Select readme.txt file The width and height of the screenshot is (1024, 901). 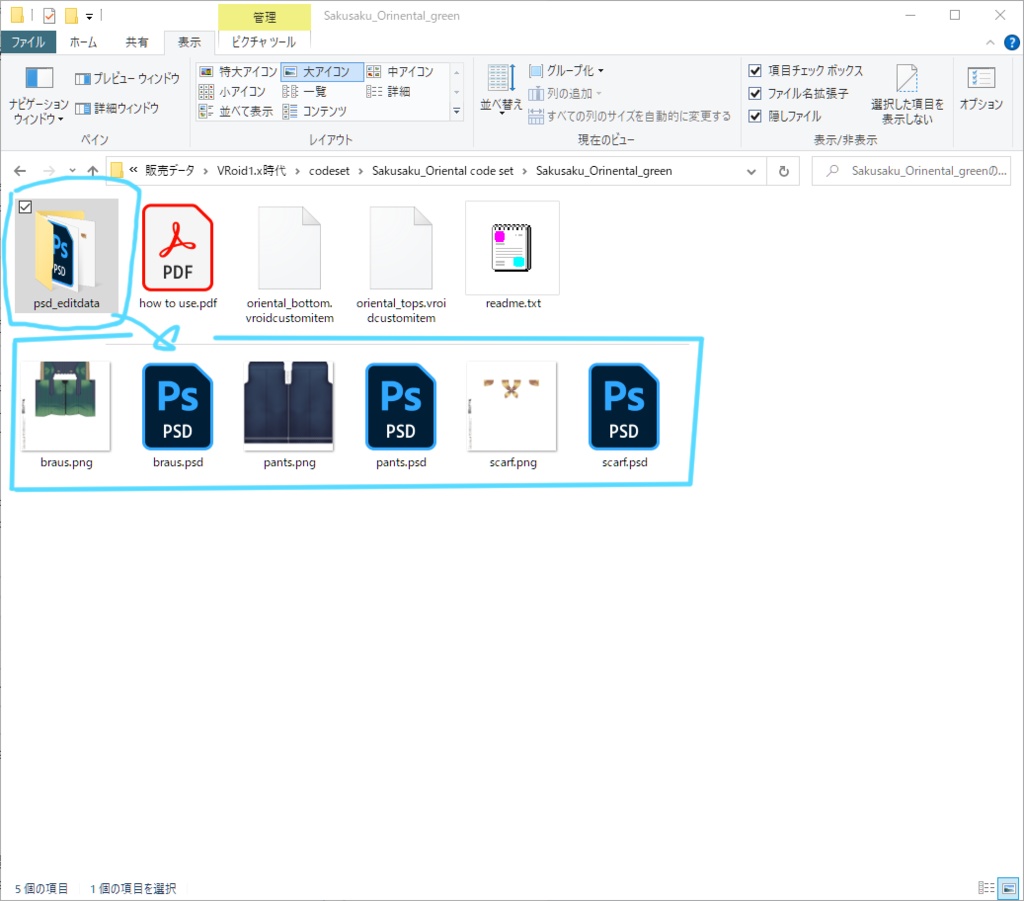[x=513, y=256]
